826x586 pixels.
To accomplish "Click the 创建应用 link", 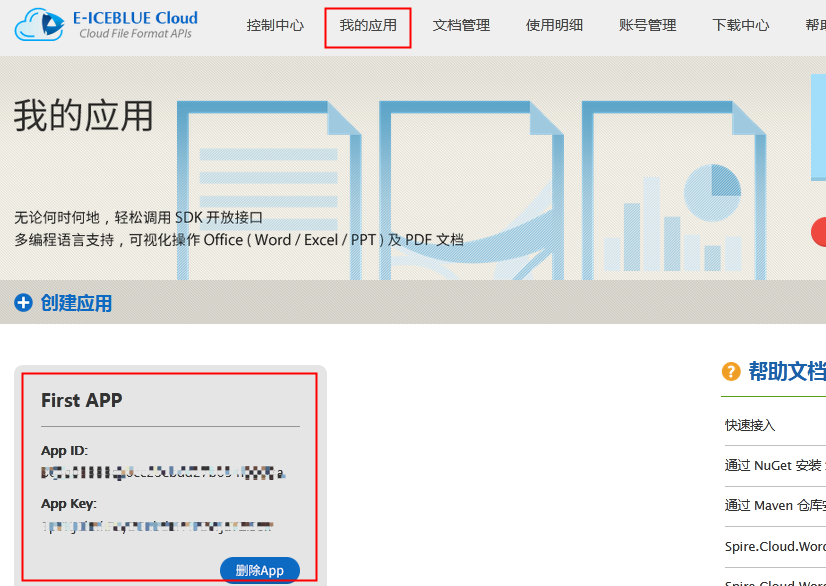I will [x=76, y=303].
